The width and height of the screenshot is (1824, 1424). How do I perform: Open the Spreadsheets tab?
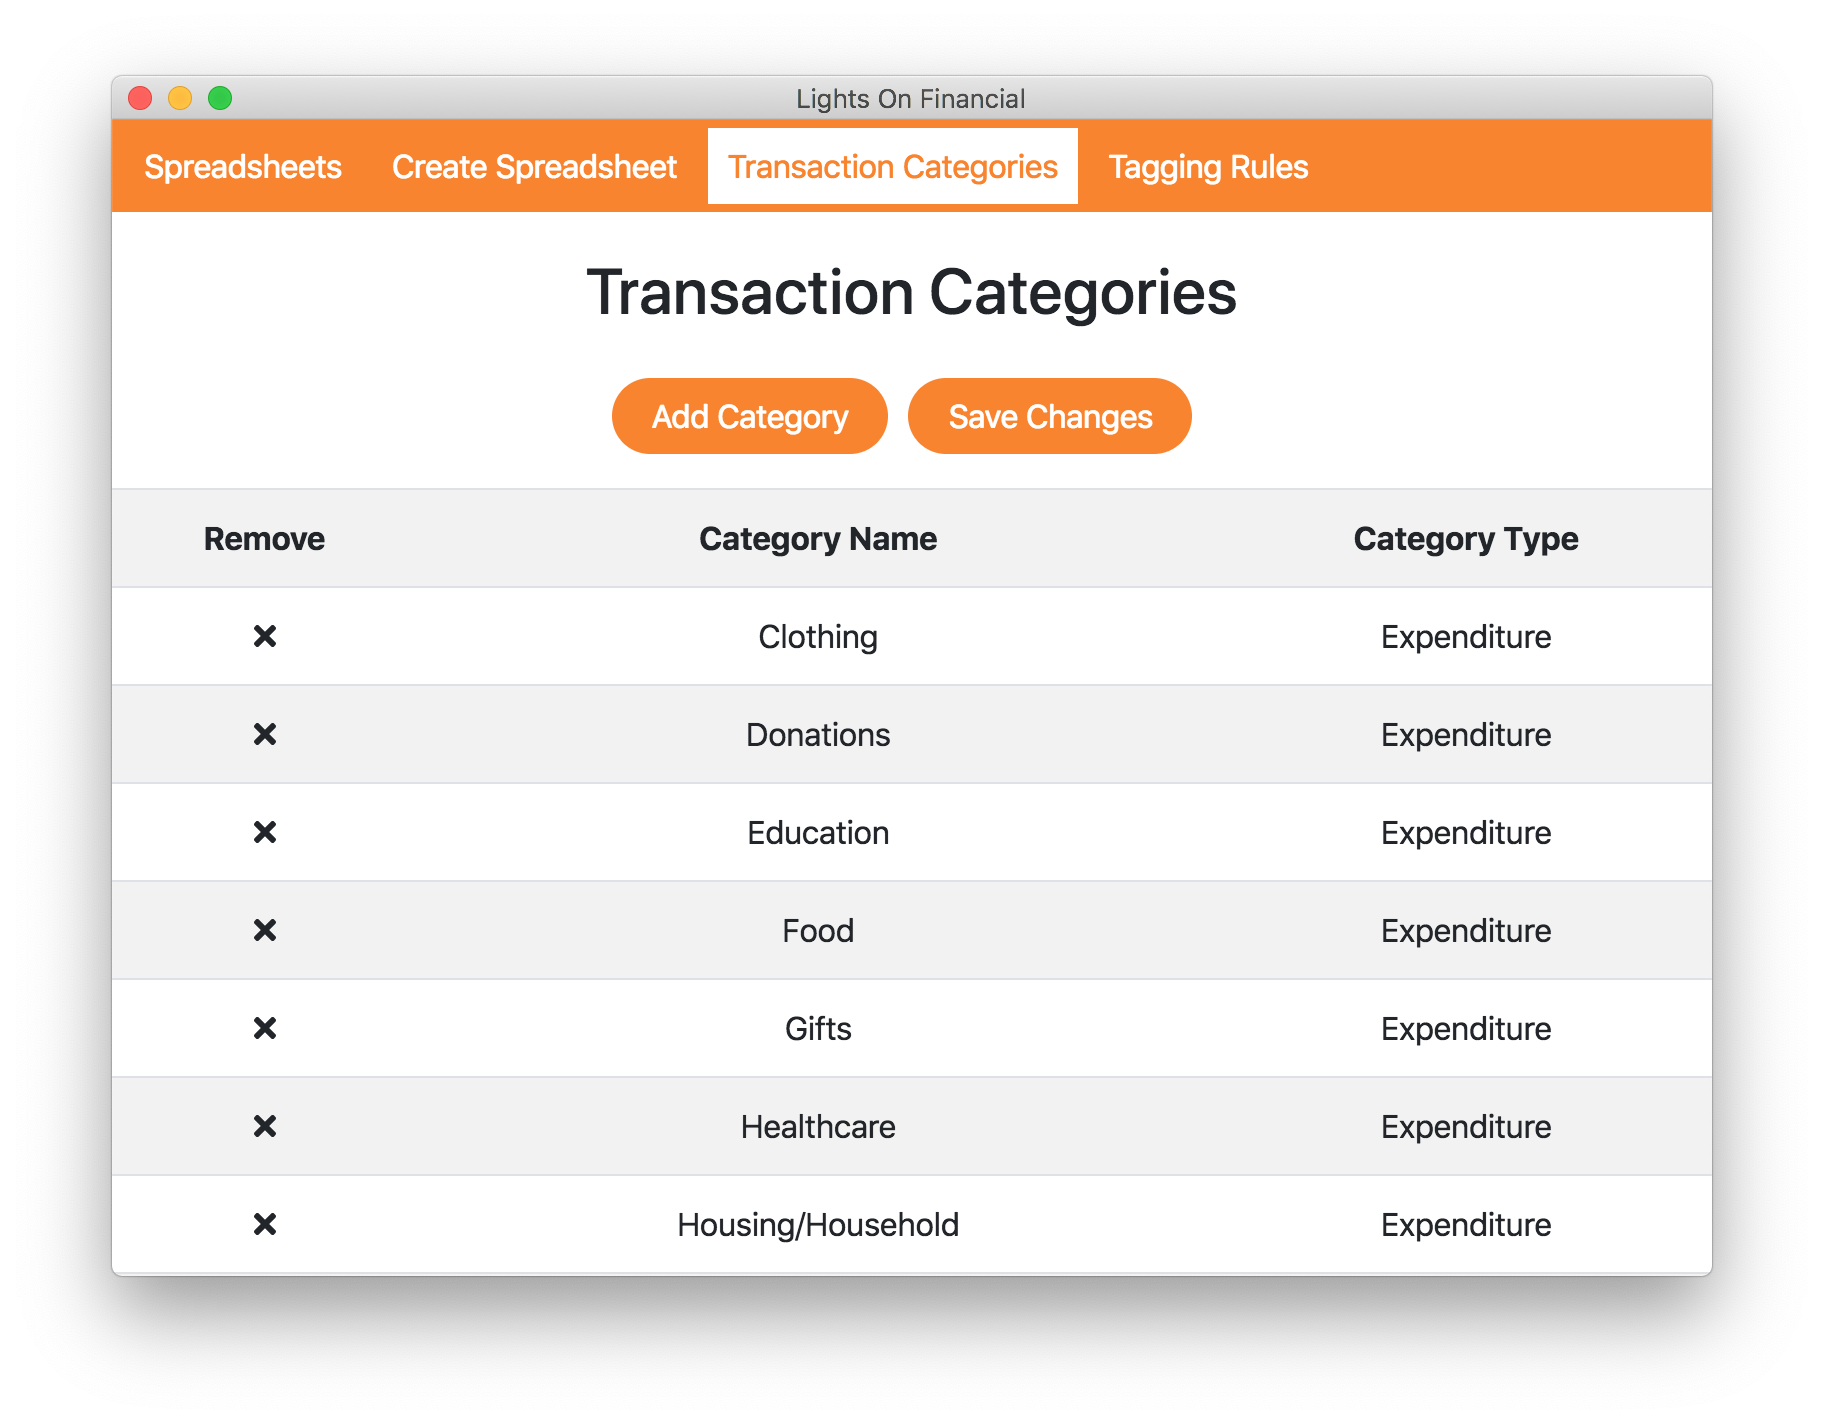pyautogui.click(x=243, y=167)
